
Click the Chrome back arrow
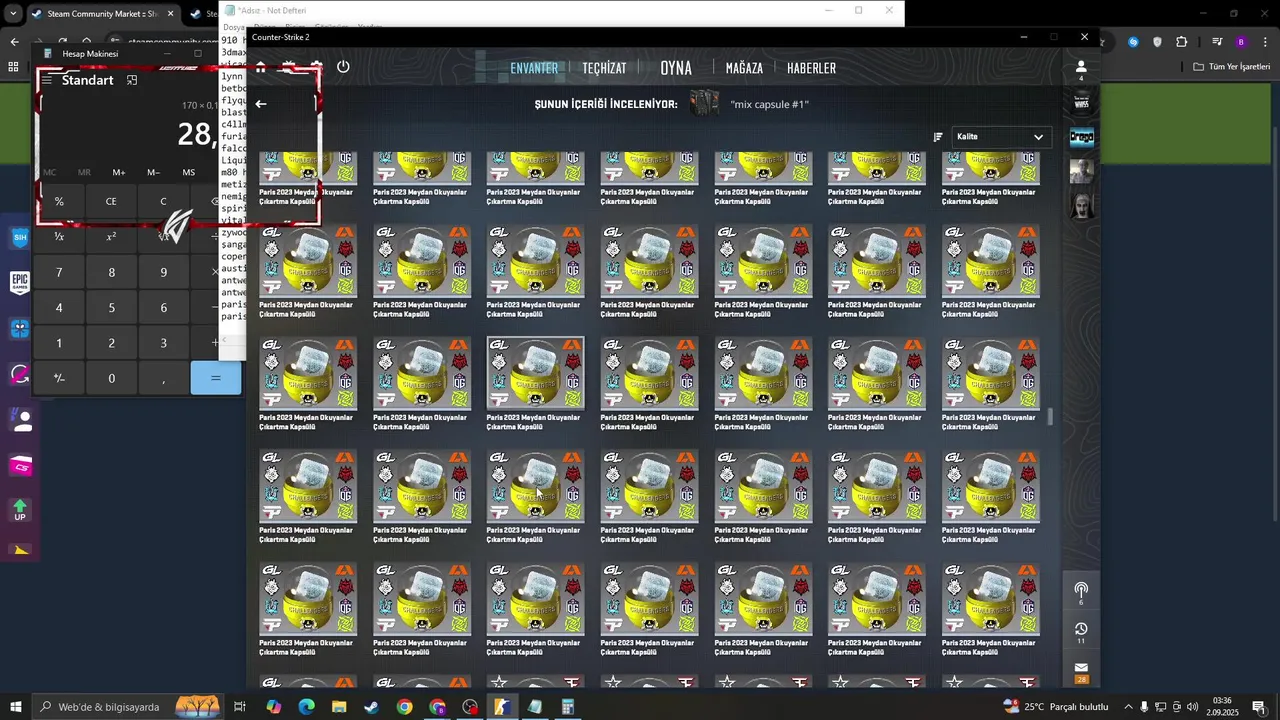(x=14, y=42)
